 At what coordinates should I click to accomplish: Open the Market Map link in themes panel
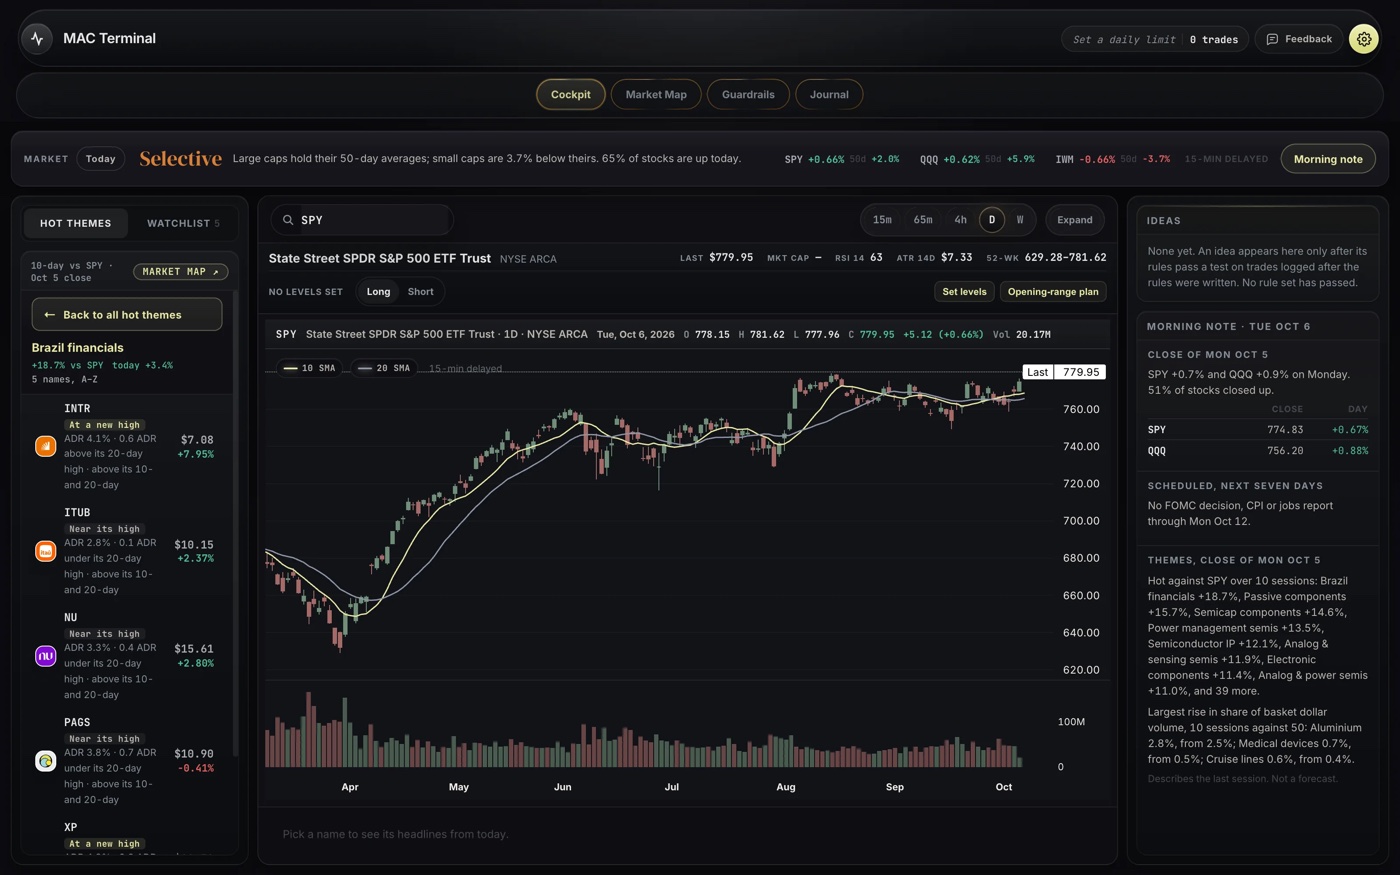point(181,272)
